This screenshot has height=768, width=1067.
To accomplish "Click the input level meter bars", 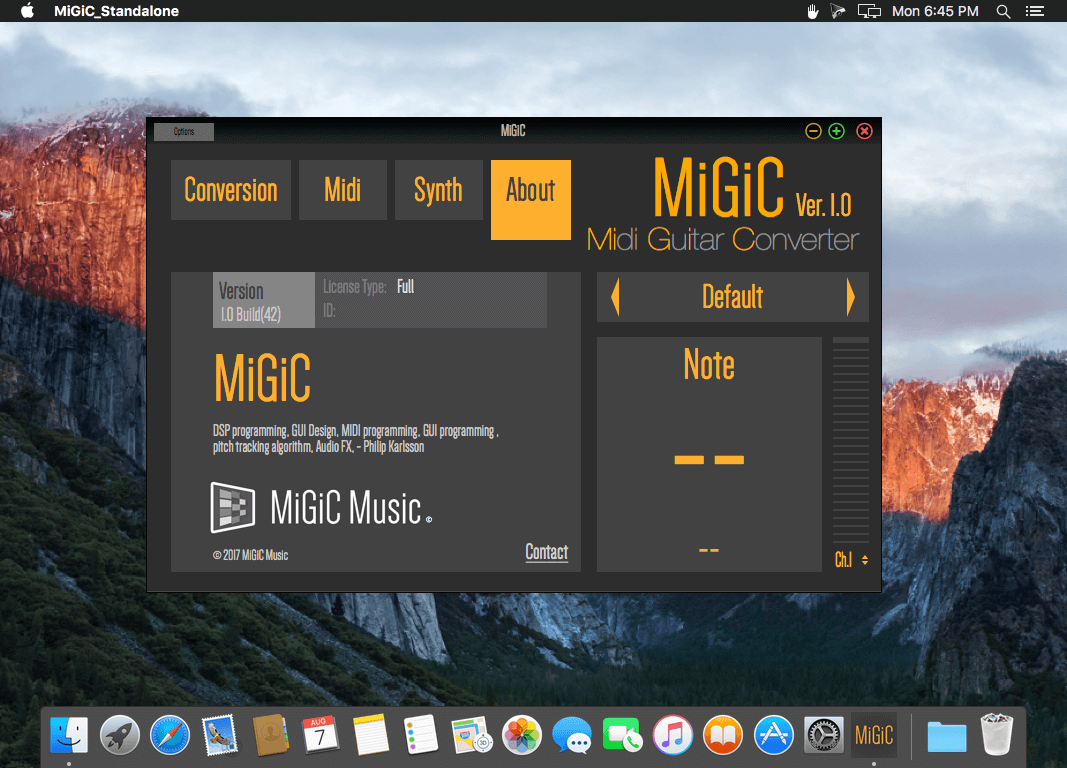I will (851, 440).
